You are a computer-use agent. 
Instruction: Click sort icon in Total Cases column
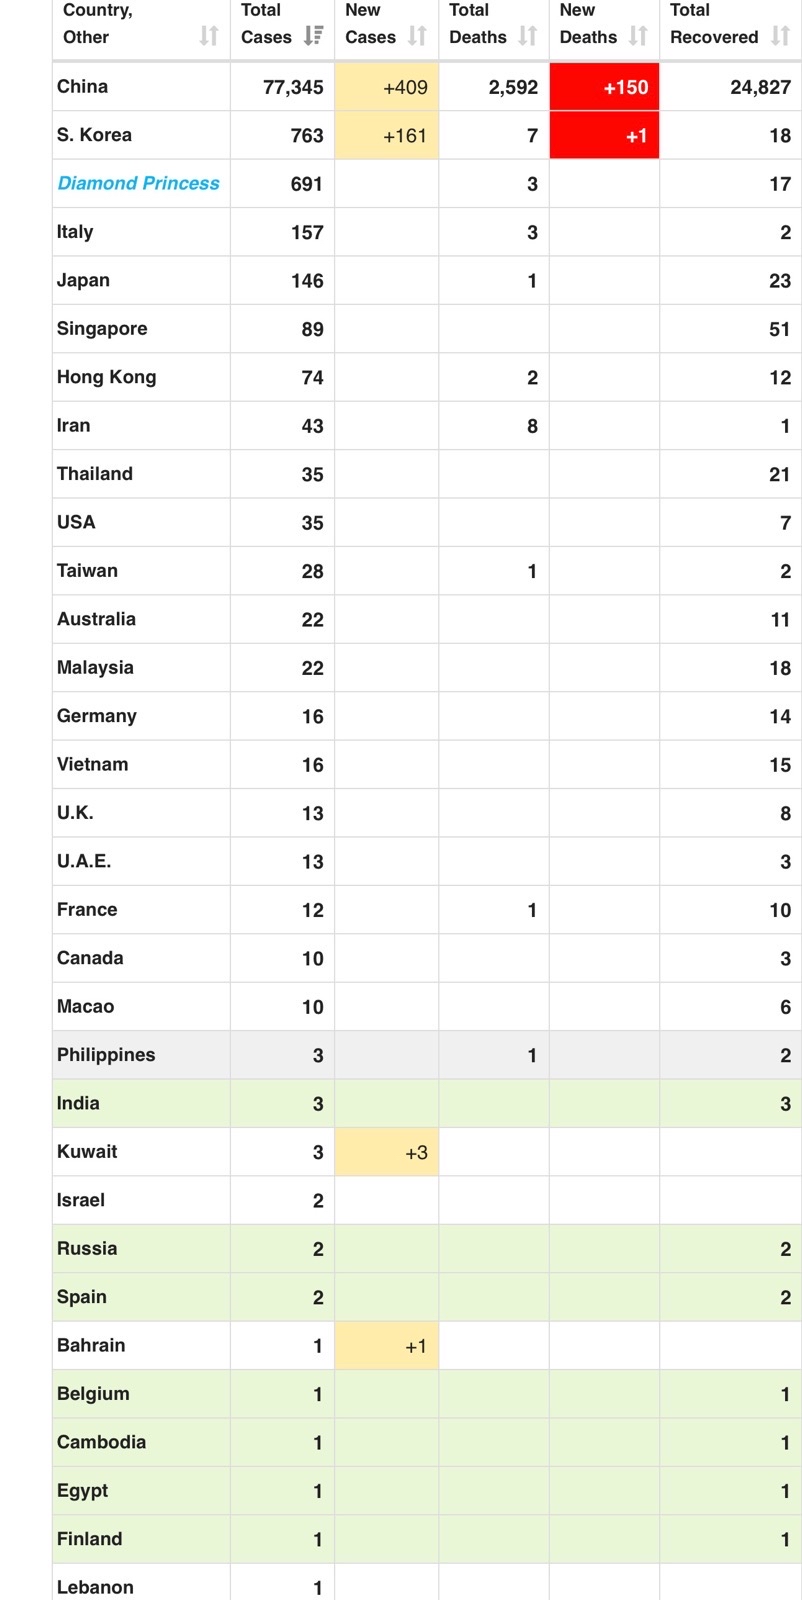[x=313, y=36]
